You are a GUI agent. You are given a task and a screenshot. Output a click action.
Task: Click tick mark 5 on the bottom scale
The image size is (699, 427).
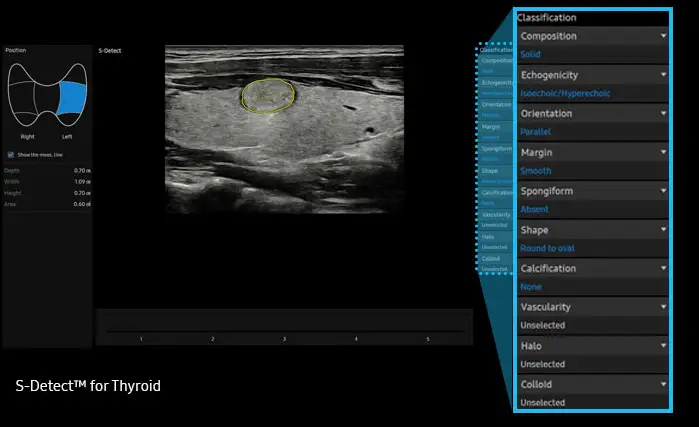tap(428, 339)
